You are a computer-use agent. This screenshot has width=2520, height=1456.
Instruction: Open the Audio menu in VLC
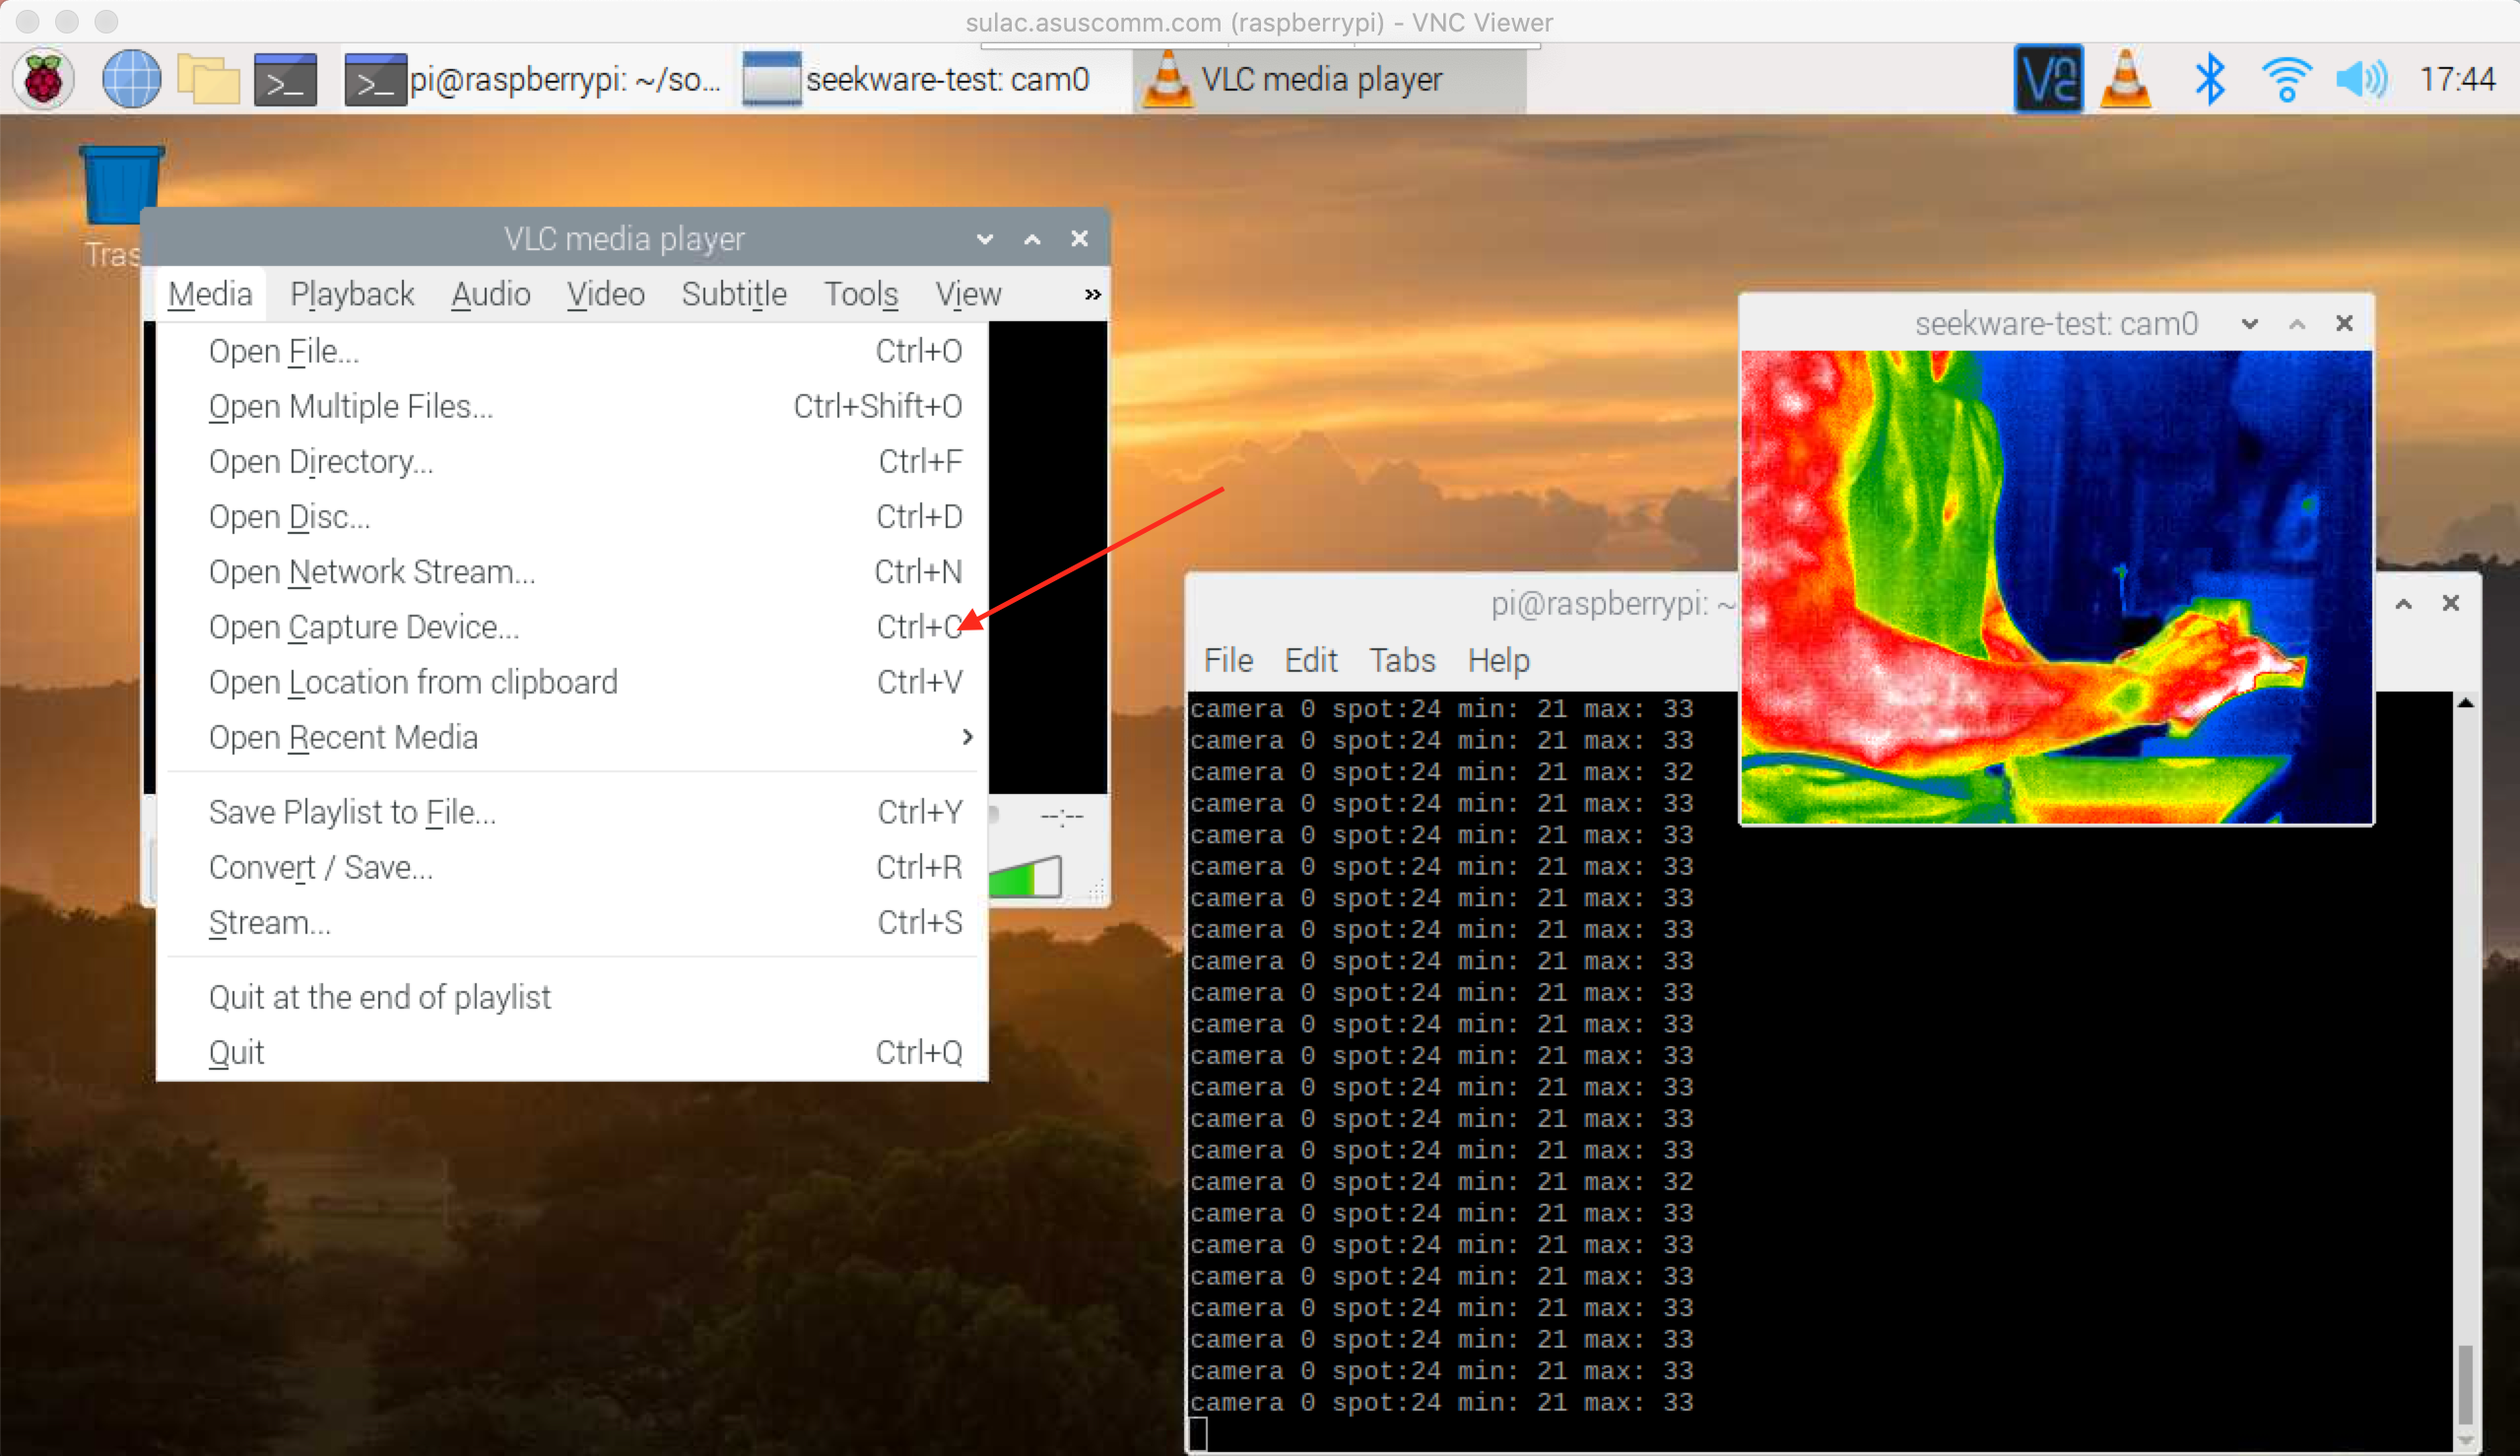point(491,294)
